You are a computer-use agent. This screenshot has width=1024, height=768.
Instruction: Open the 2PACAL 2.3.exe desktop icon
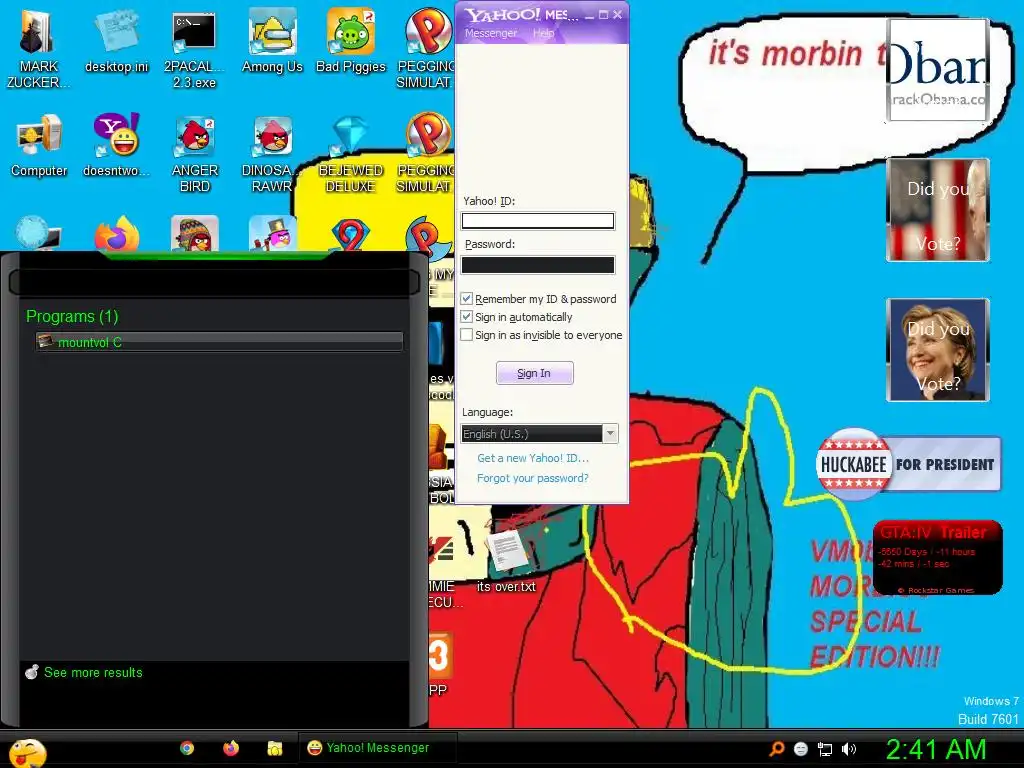[x=194, y=47]
